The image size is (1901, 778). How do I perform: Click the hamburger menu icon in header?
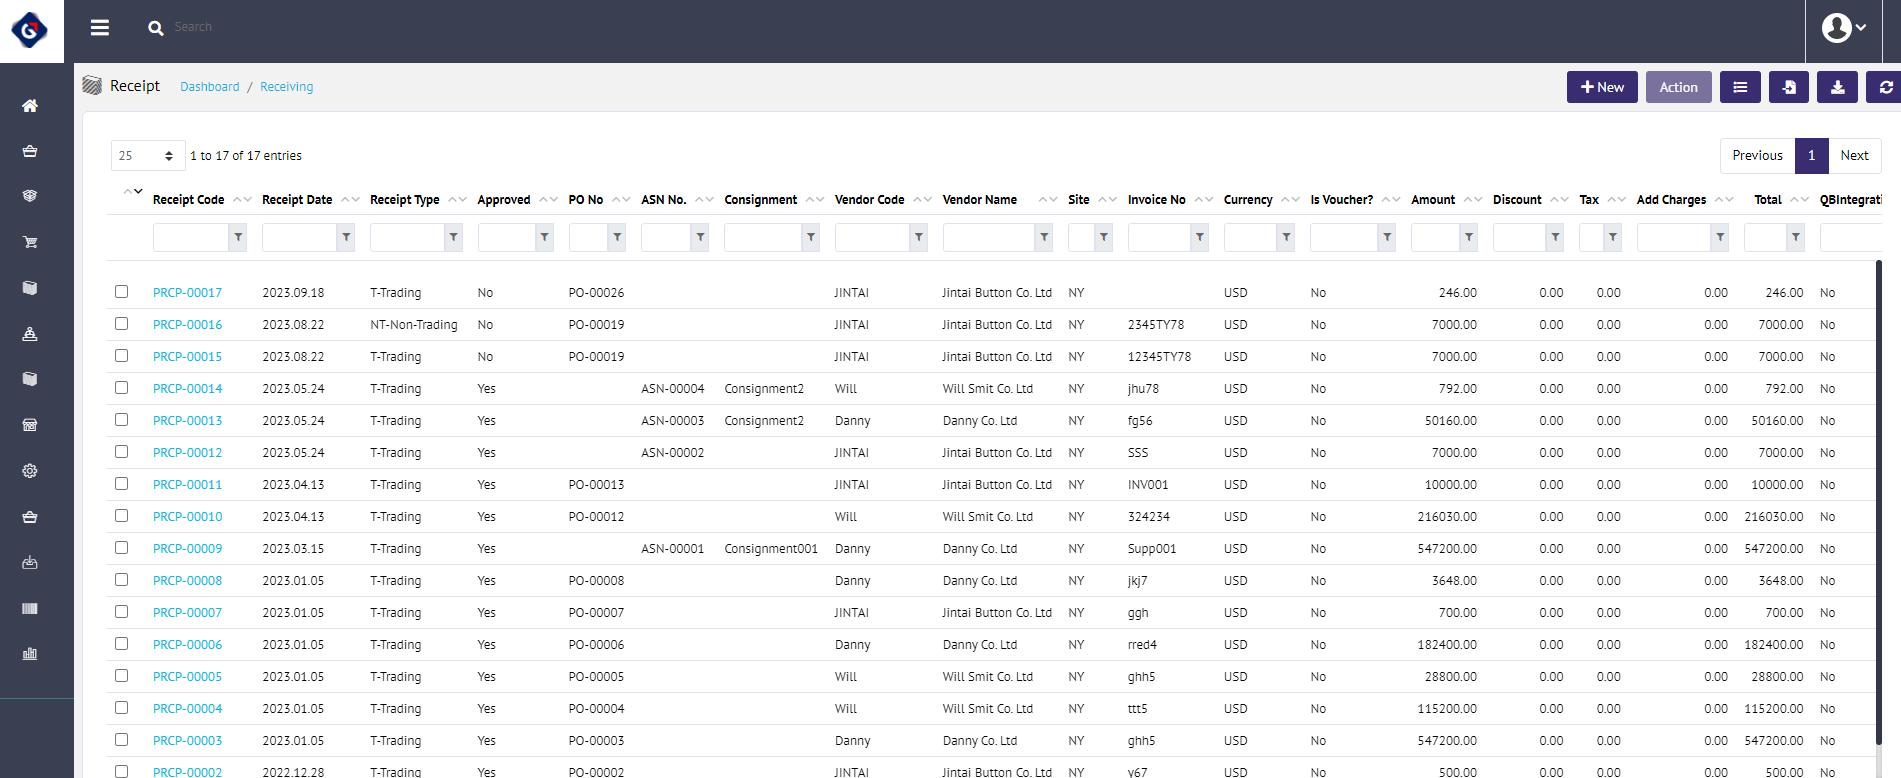[x=100, y=28]
